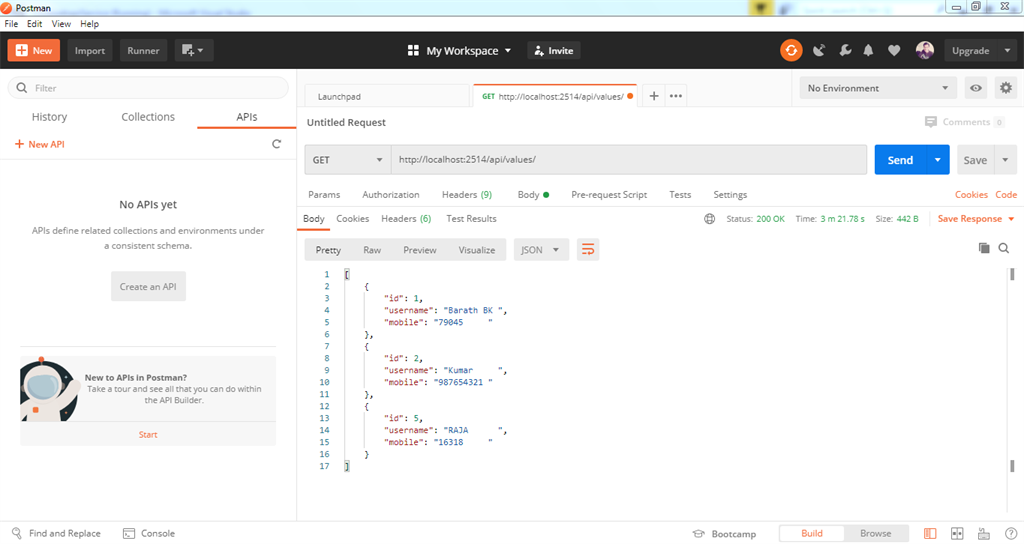This screenshot has width=1024, height=544.
Task: Open the GET method dropdown
Action: coord(348,160)
